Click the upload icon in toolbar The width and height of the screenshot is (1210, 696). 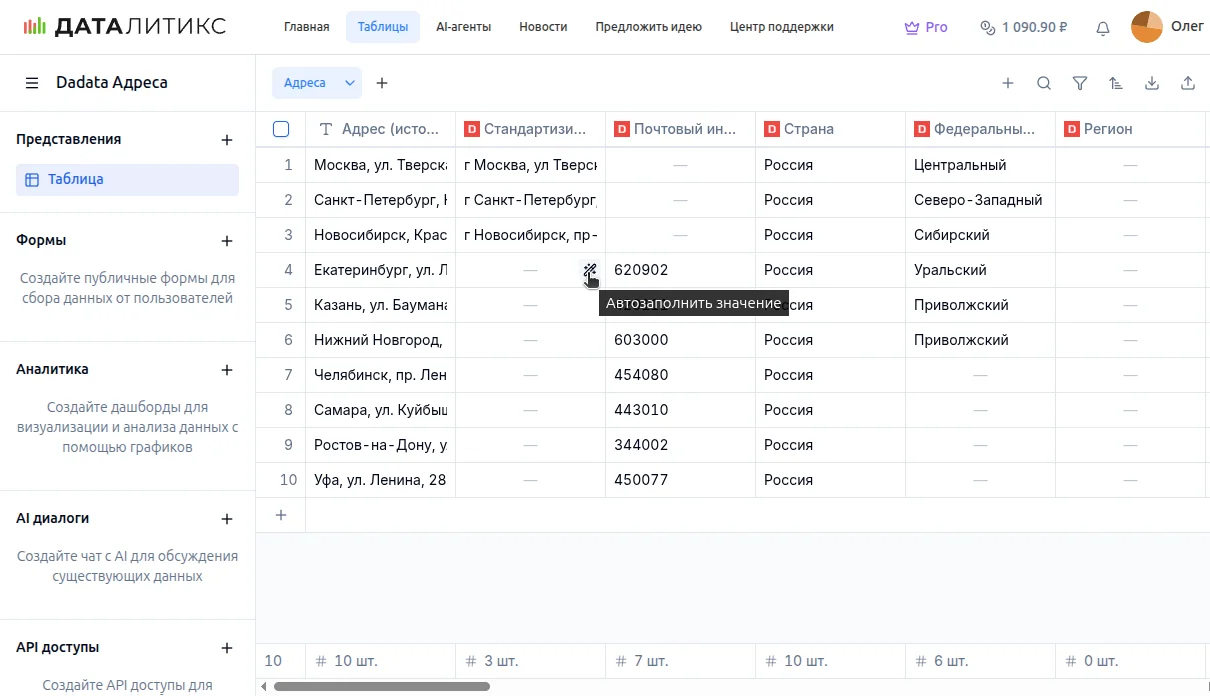(x=1188, y=83)
